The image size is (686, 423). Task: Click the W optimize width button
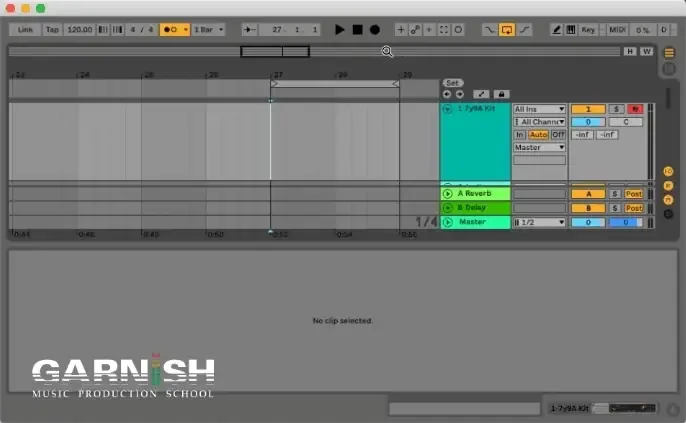(x=646, y=52)
